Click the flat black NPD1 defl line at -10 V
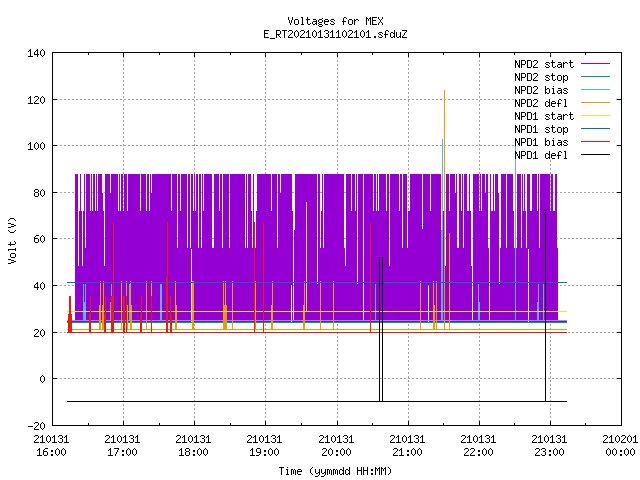640x480 pixels. (x=317, y=401)
